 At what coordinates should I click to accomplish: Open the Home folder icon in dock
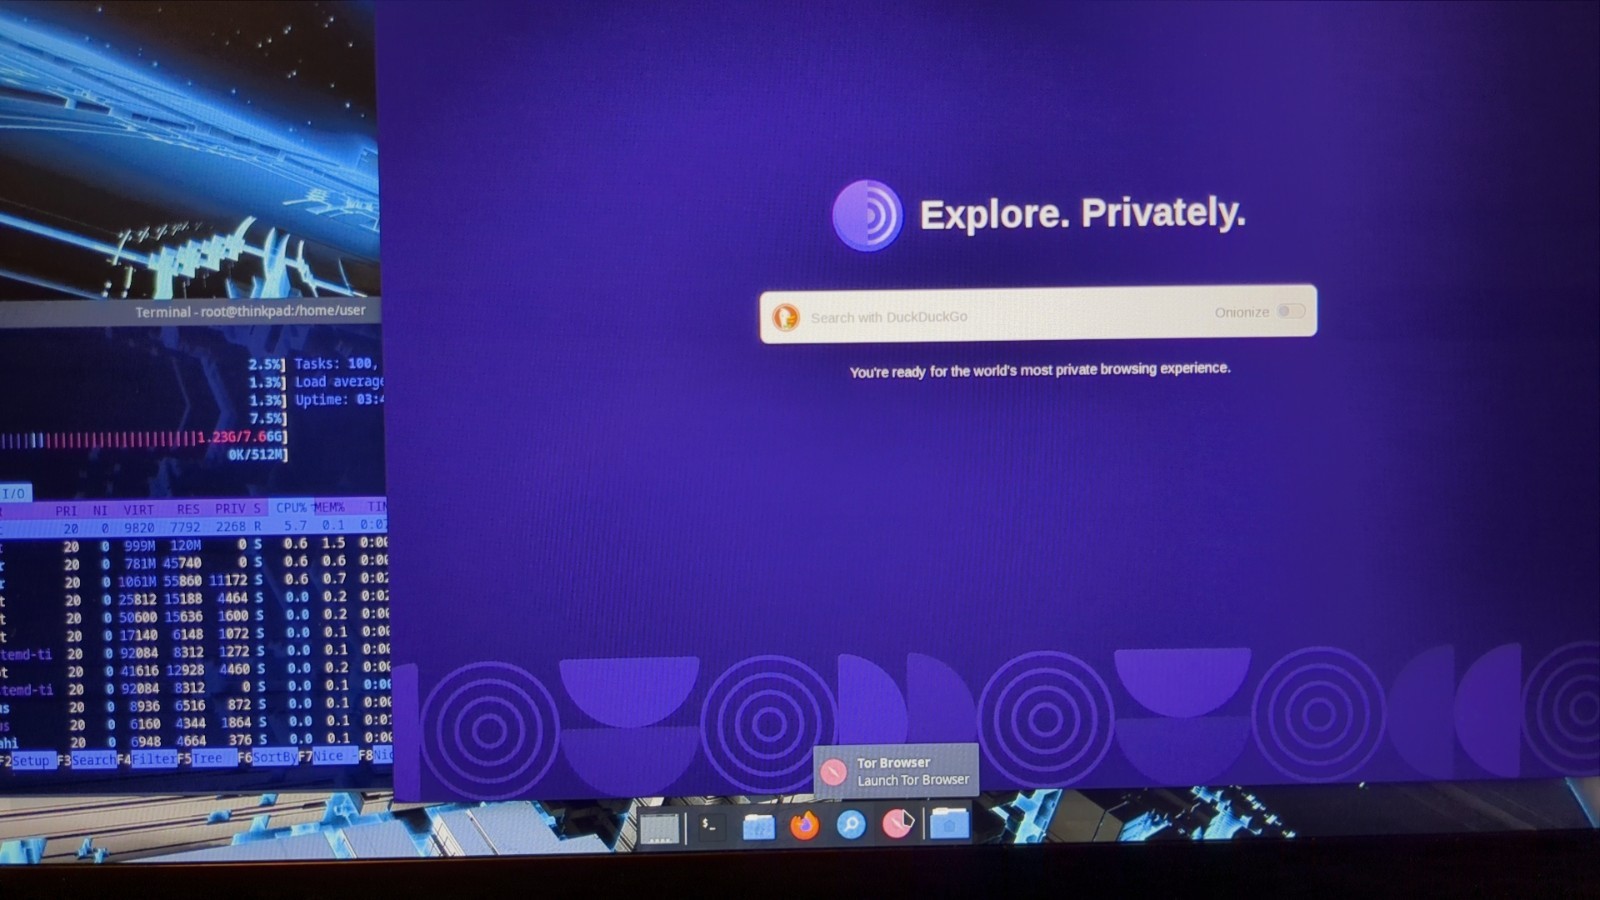click(x=949, y=823)
